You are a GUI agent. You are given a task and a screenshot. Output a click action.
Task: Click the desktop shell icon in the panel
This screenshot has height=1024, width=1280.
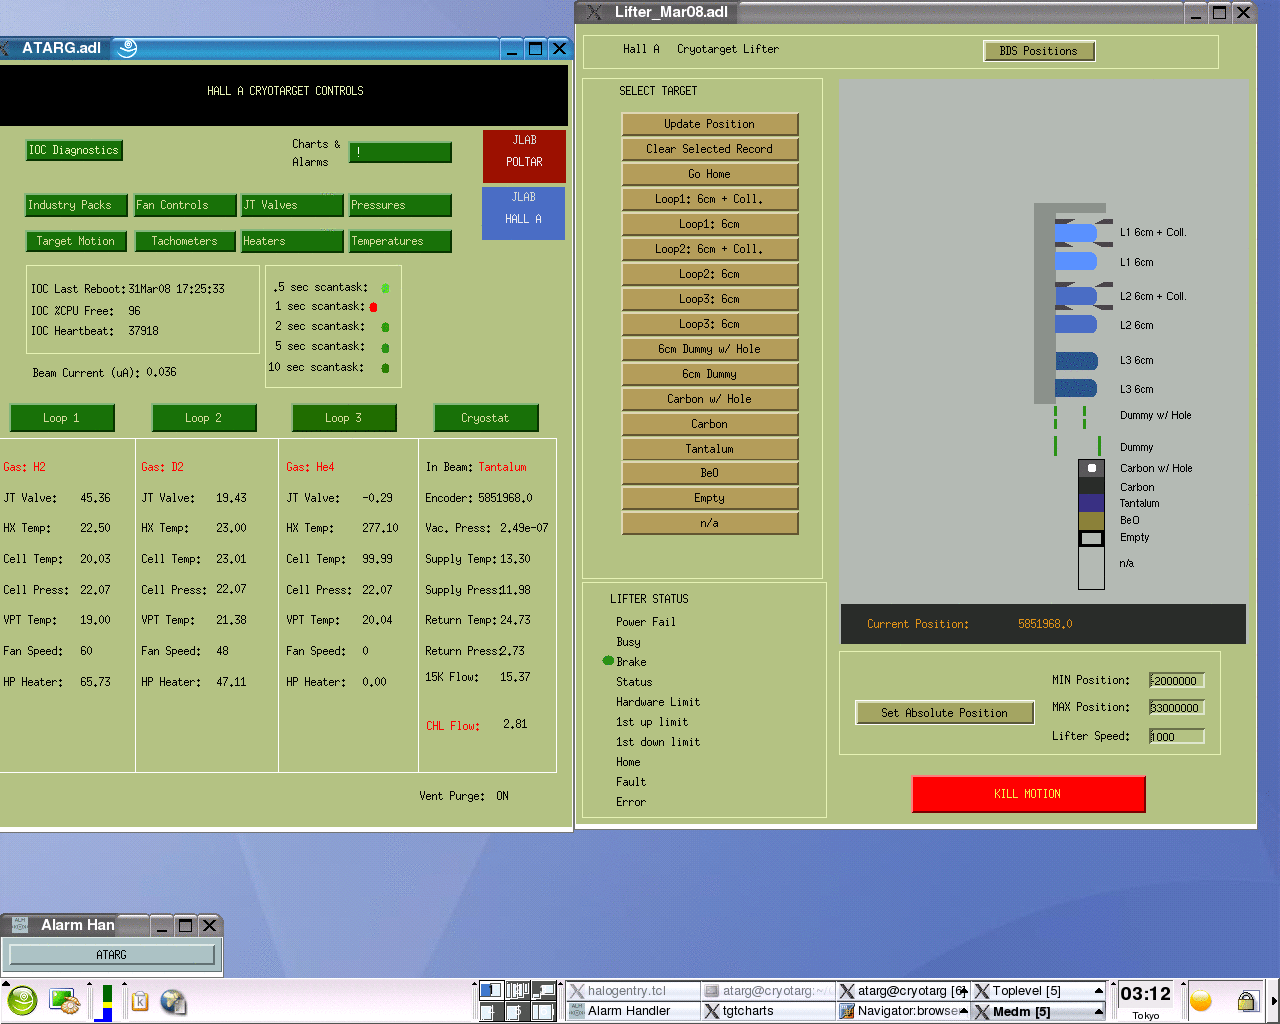(x=65, y=1001)
